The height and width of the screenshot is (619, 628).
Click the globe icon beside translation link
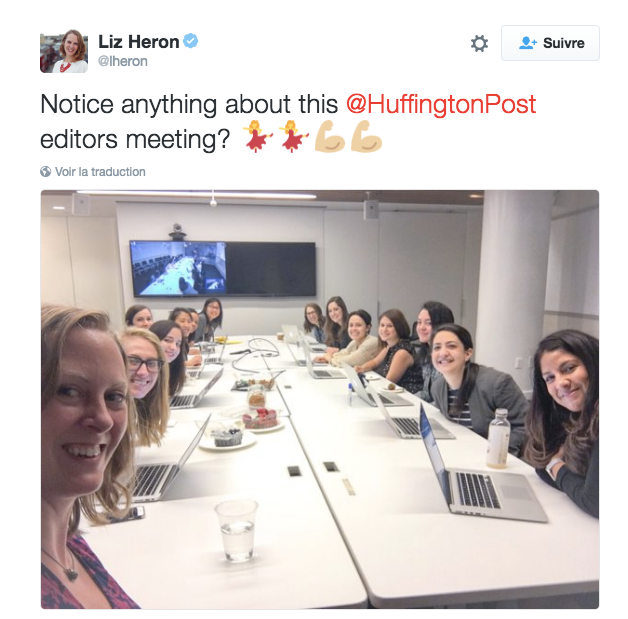[46, 172]
